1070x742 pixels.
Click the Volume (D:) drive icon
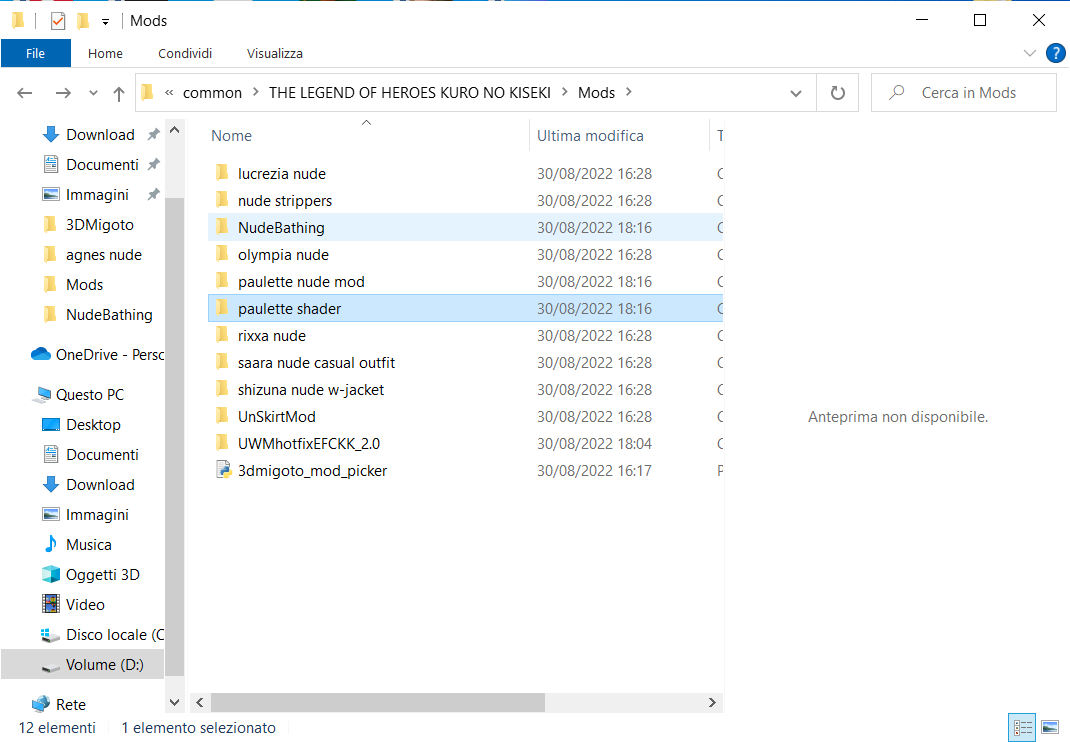[x=50, y=666]
